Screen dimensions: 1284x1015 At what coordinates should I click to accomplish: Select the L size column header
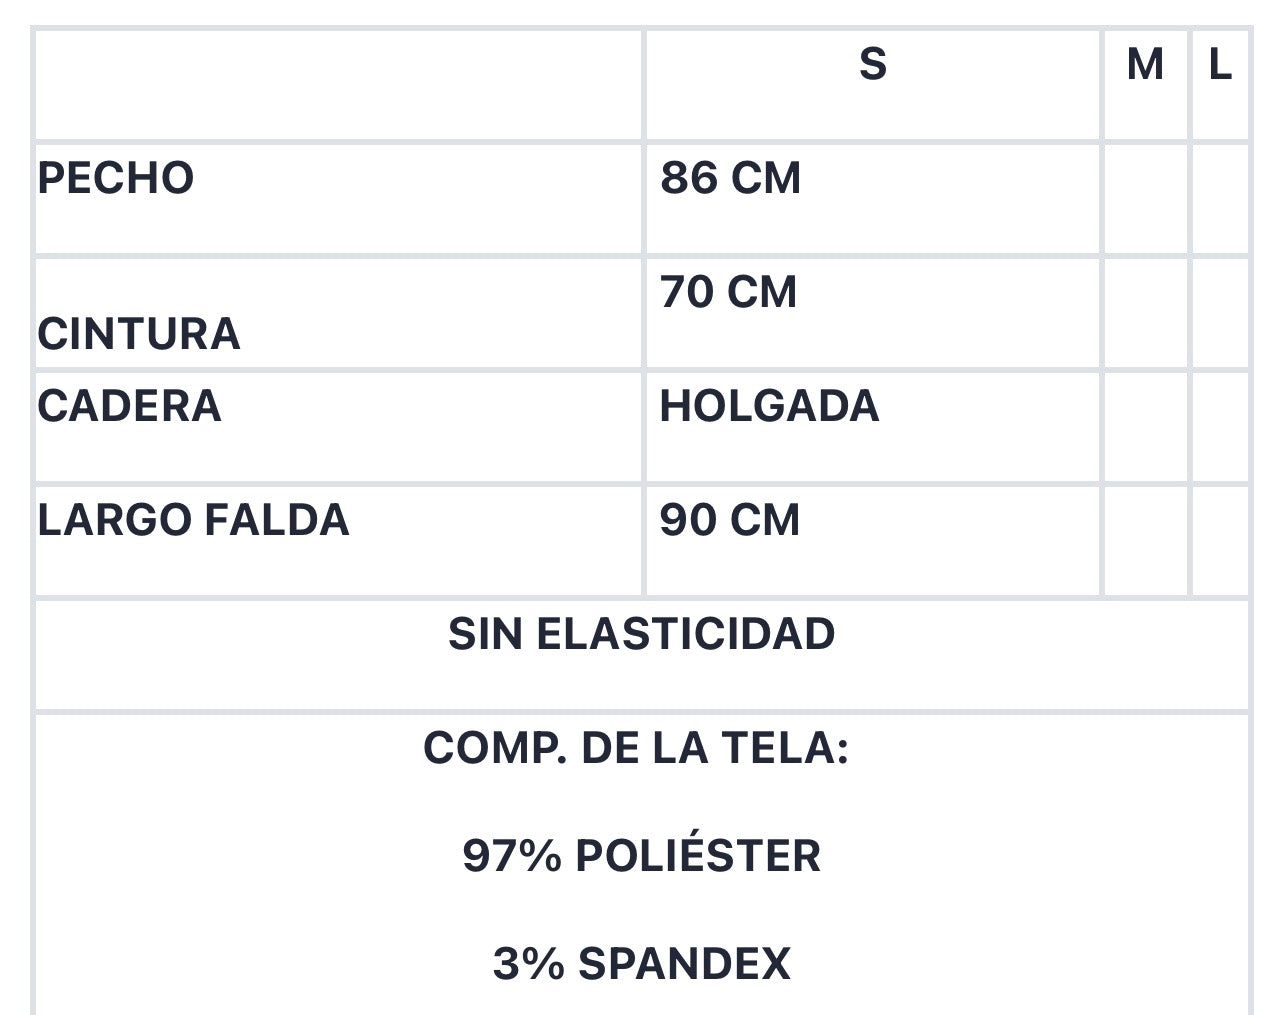pyautogui.click(x=1220, y=65)
